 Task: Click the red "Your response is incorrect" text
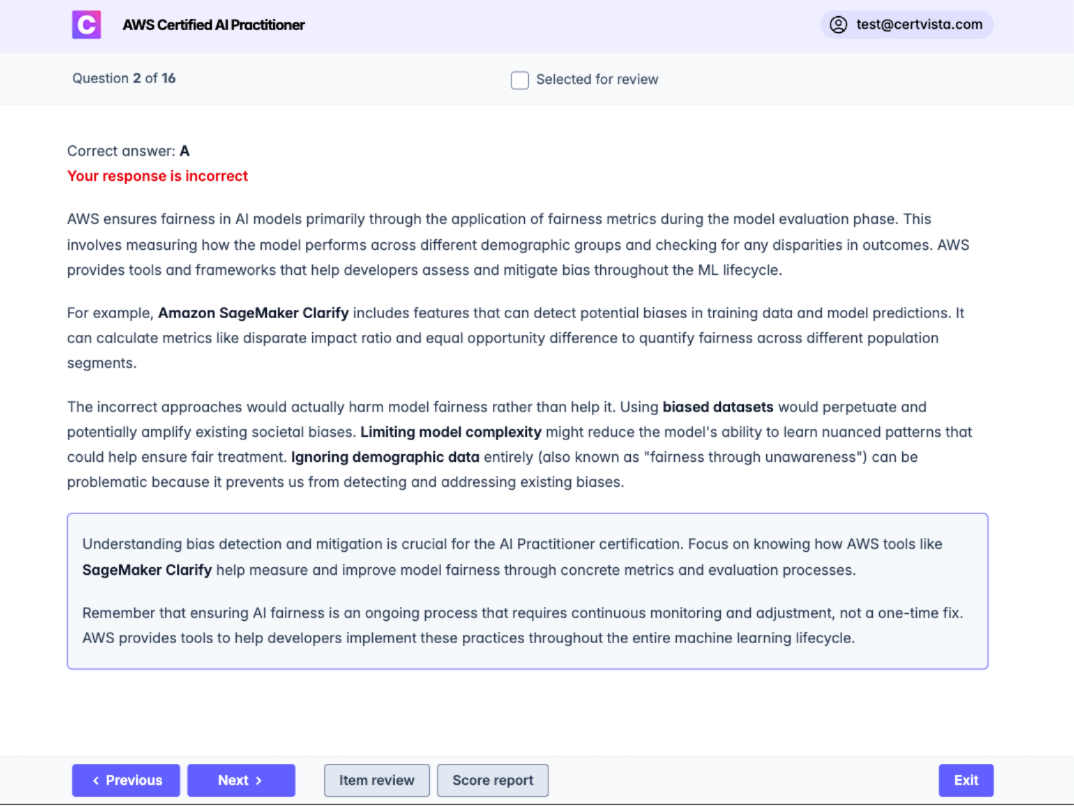point(157,176)
